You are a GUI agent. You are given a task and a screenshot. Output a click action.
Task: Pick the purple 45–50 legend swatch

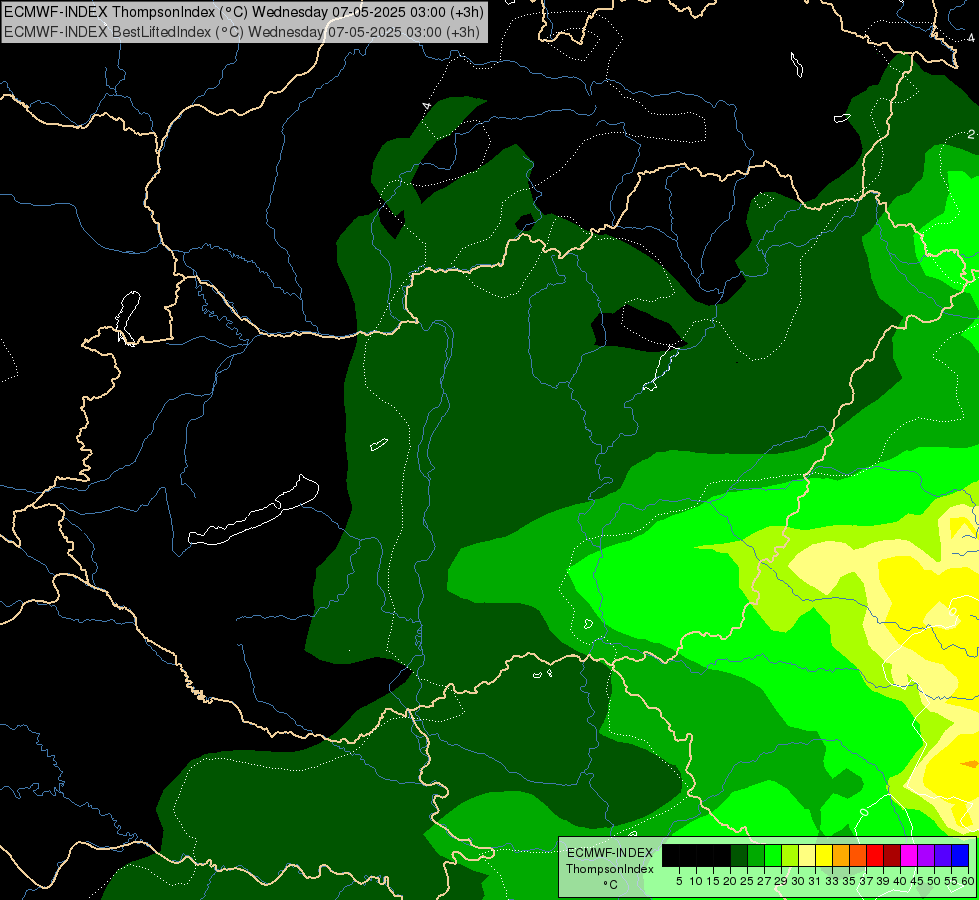927,855
